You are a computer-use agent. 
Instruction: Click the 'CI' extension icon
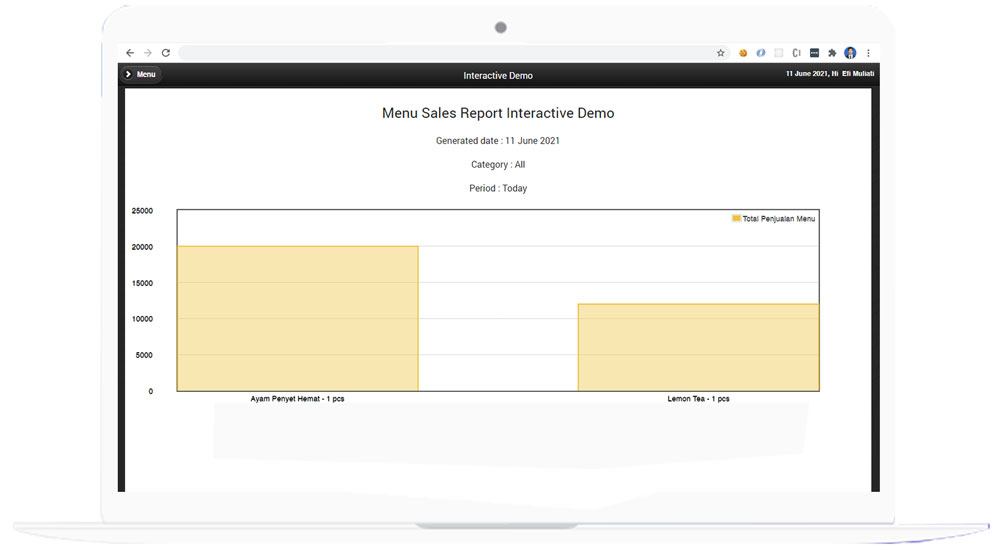(797, 53)
